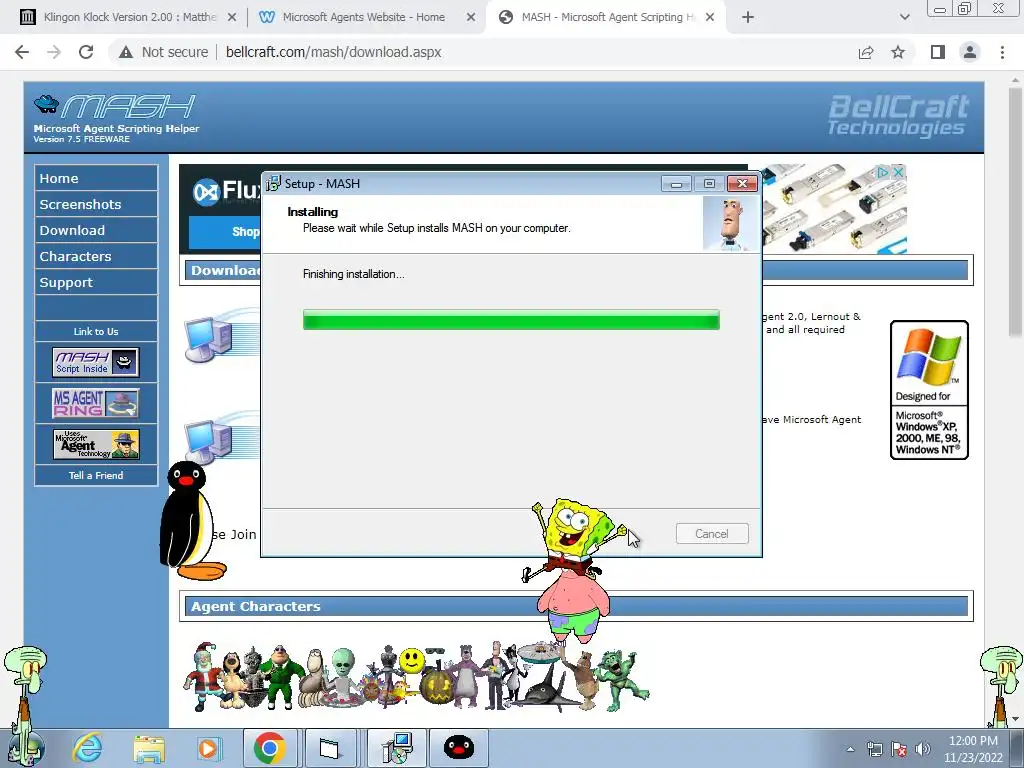Image resolution: width=1024 pixels, height=768 pixels.
Task: Switch to Chrome on the taskbar
Action: (270, 748)
